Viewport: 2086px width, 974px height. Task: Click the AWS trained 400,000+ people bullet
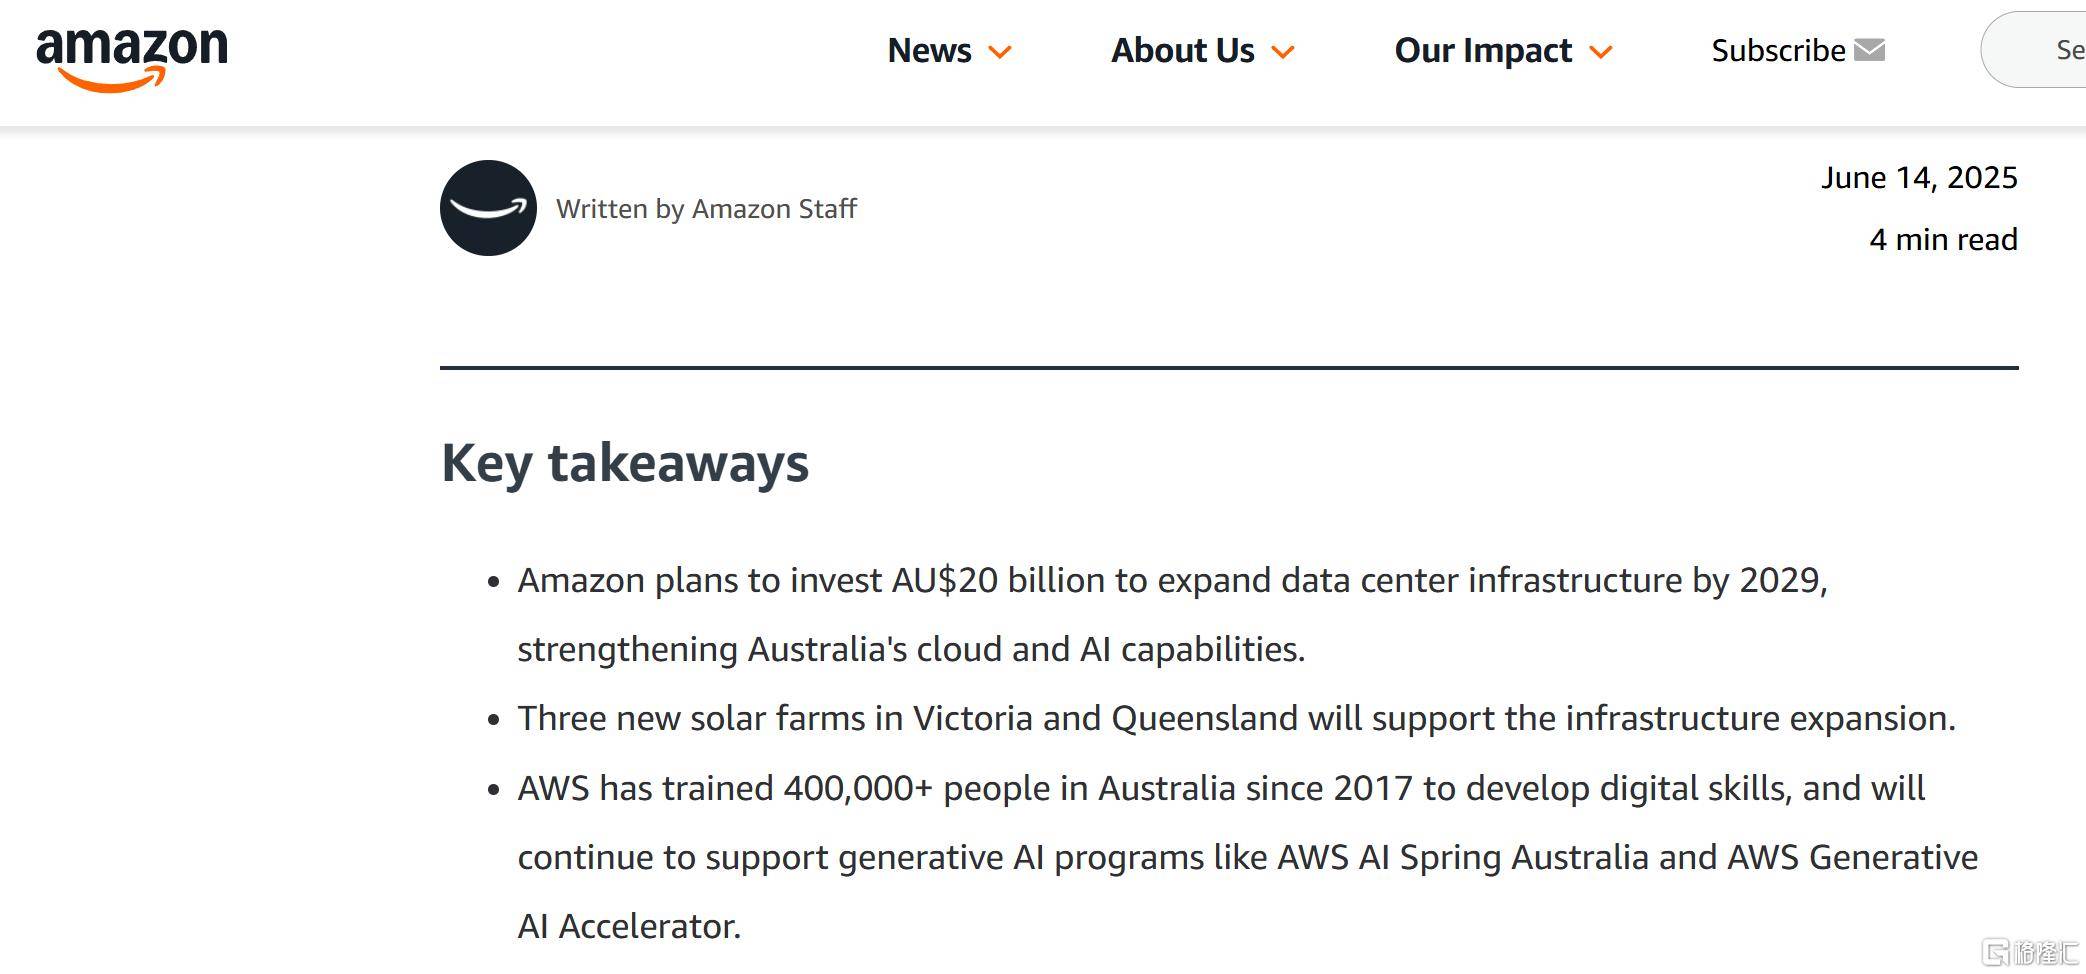1247,857
